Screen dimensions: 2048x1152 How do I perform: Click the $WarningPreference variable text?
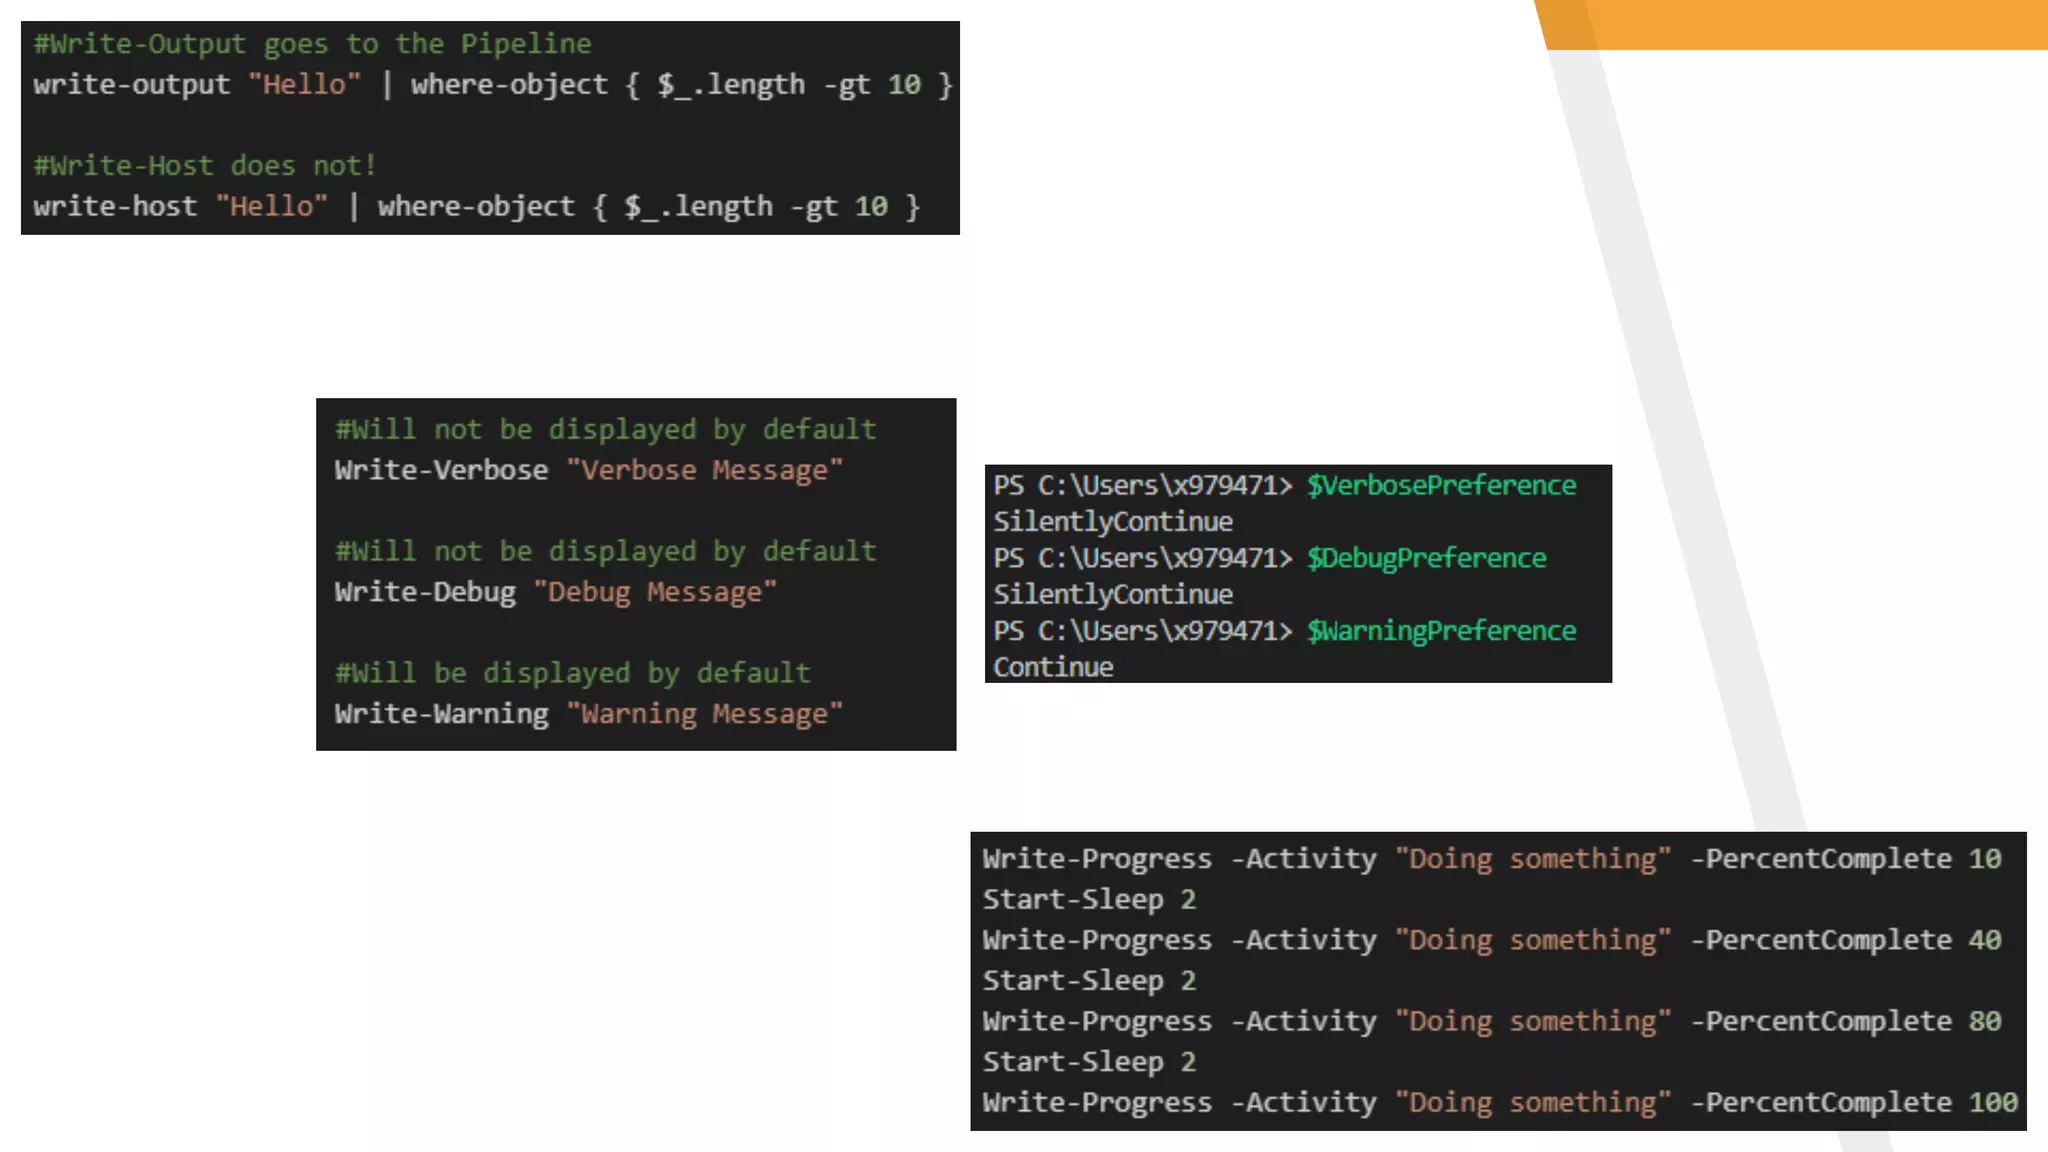tap(1441, 631)
